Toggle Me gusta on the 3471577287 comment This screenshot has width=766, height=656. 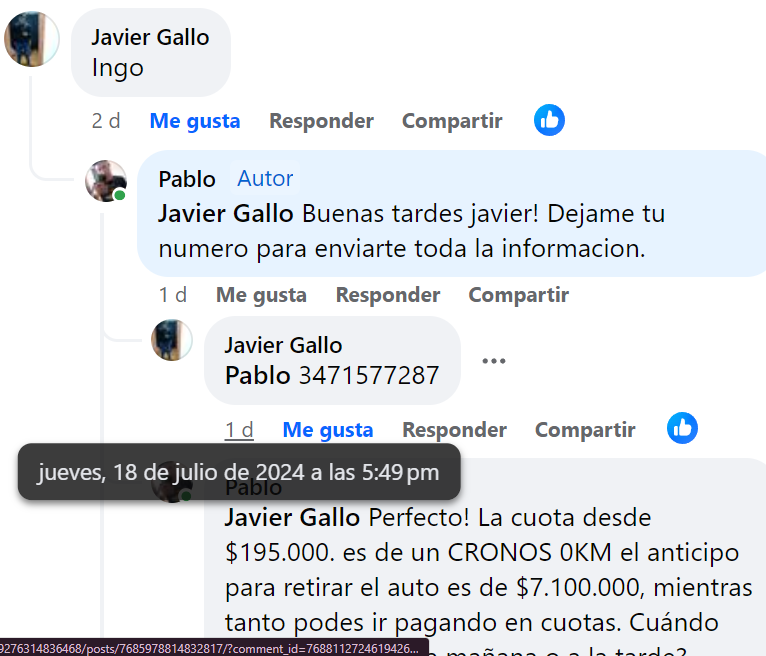(x=327, y=430)
